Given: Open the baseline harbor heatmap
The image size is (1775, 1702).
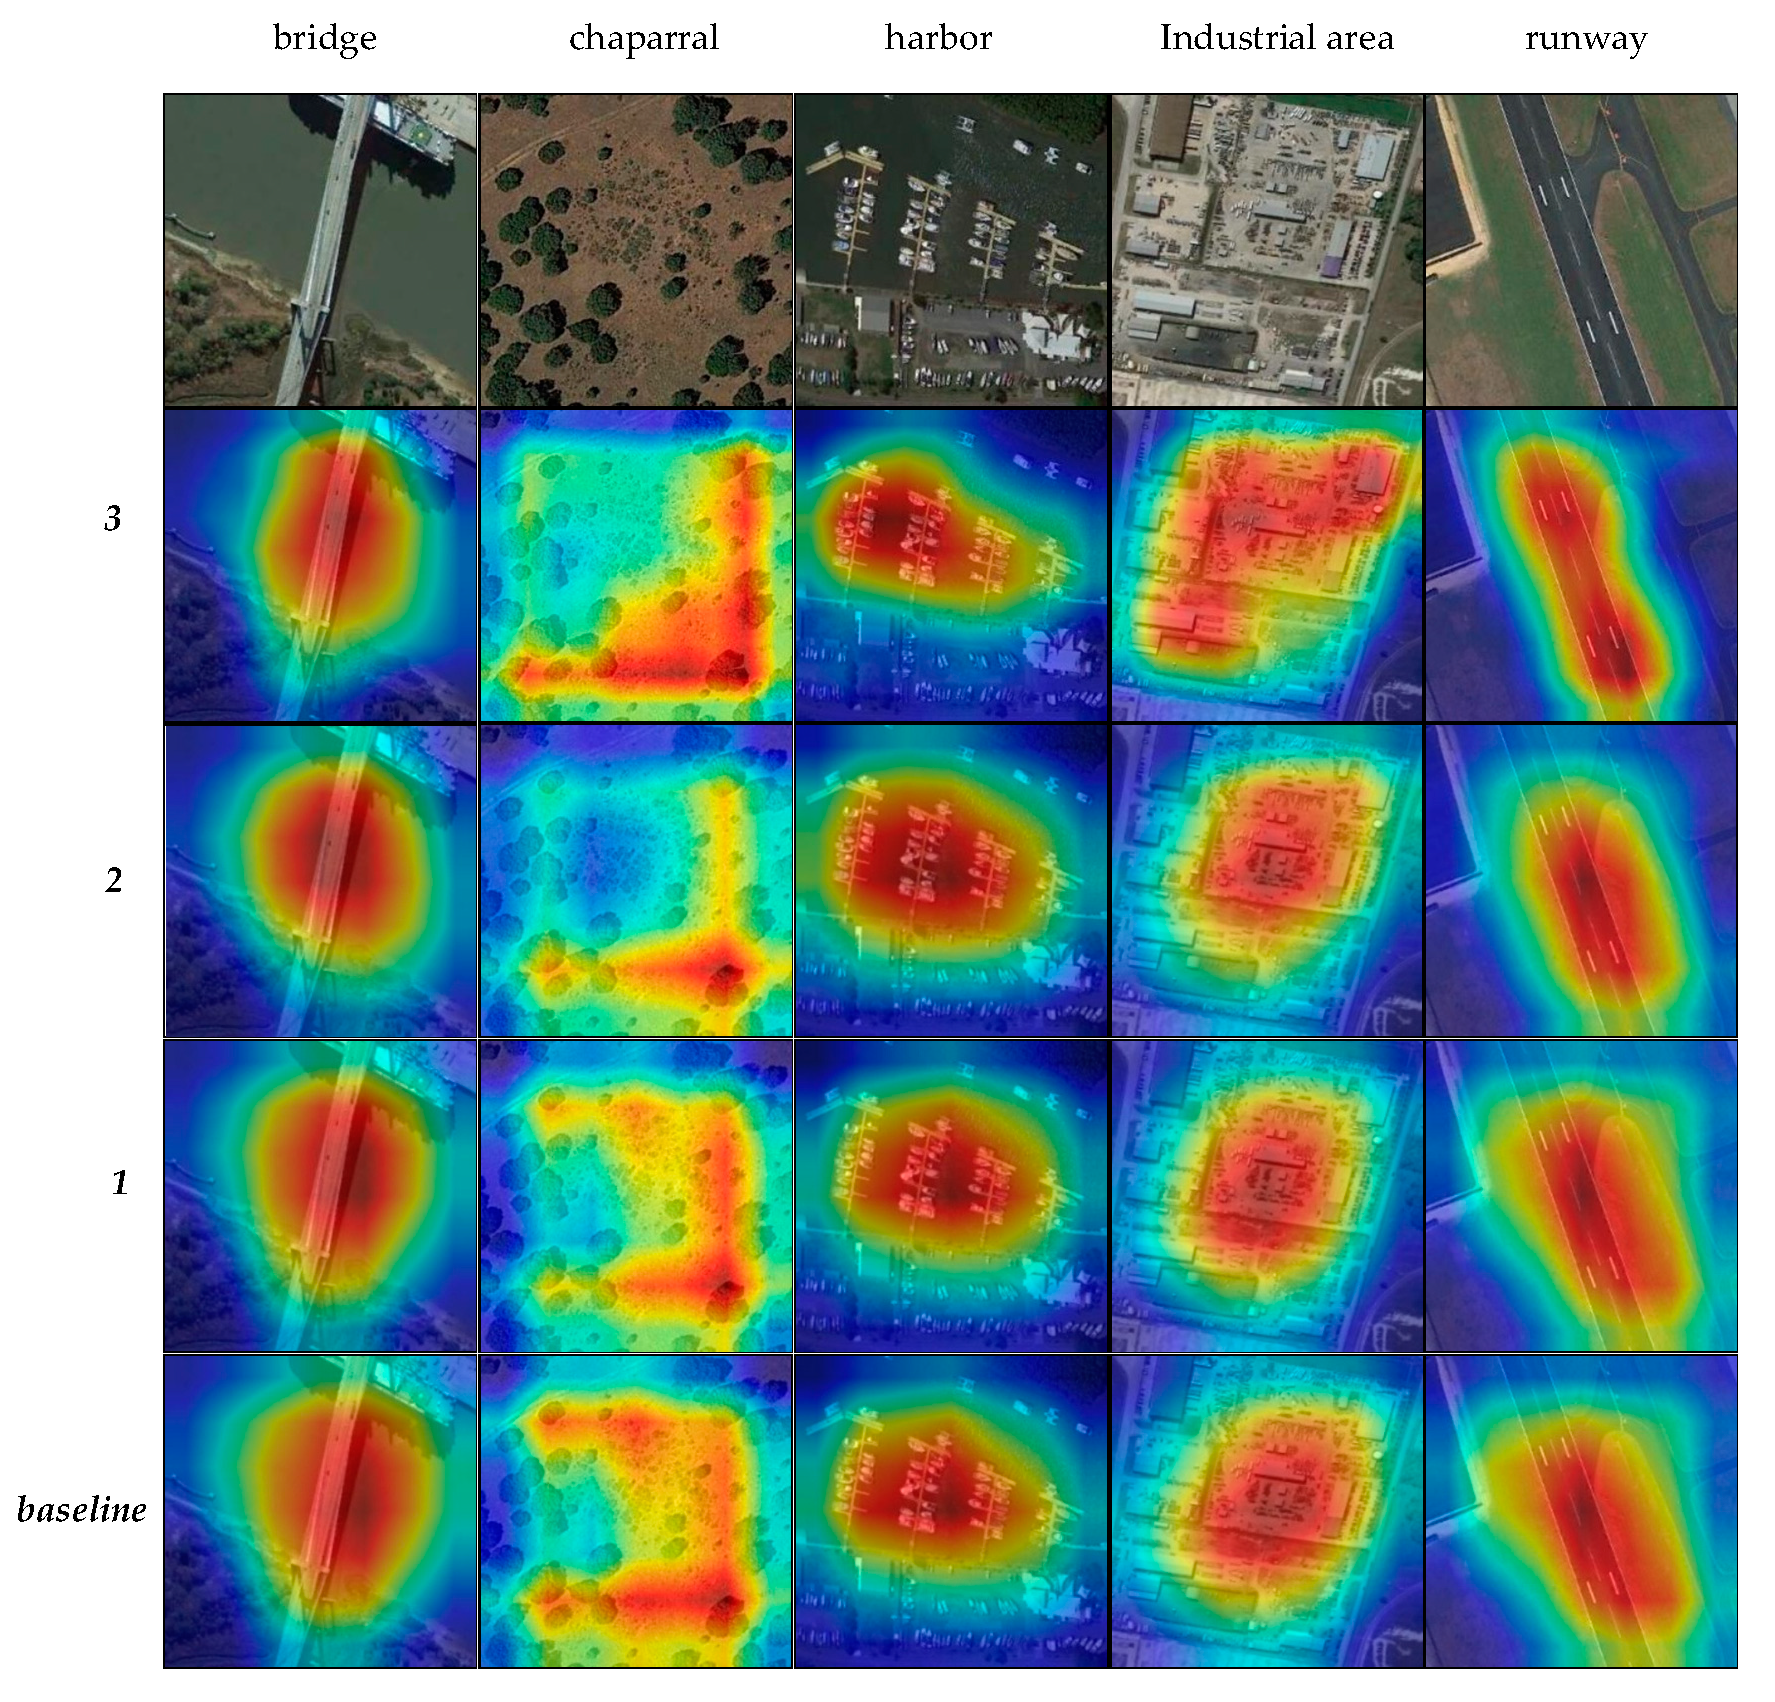Looking at the screenshot, I should [951, 1511].
